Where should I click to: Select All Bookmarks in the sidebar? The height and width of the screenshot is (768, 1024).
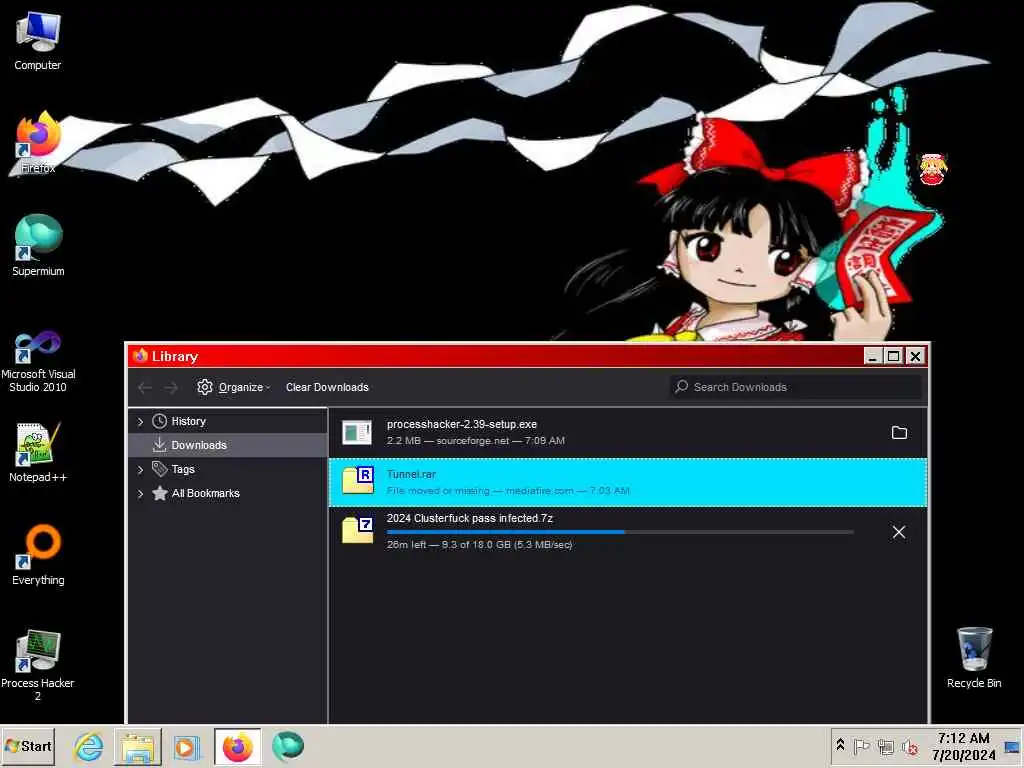pos(206,493)
